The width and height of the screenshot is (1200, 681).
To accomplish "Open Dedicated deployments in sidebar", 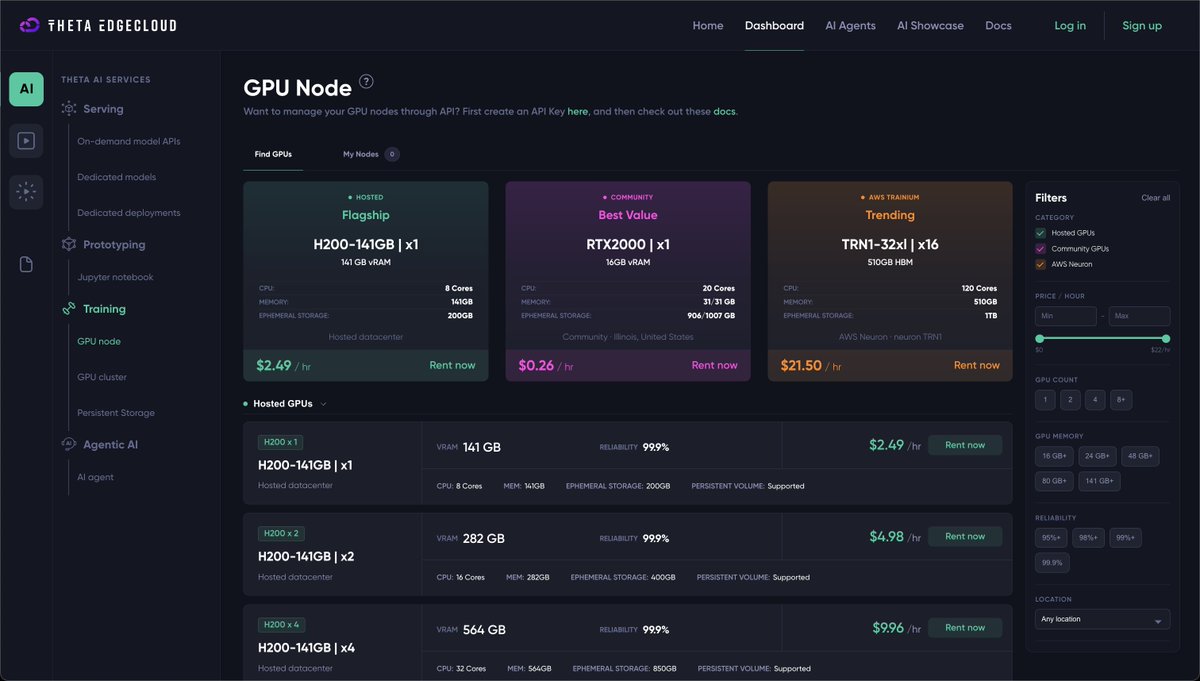I will tap(129, 213).
